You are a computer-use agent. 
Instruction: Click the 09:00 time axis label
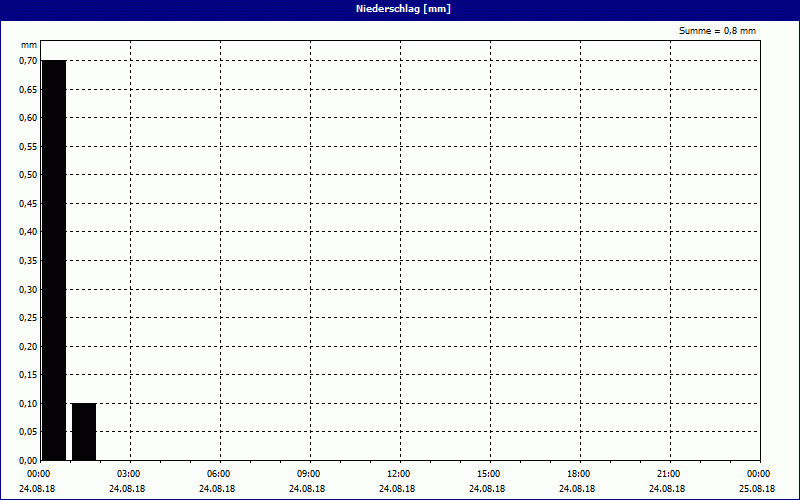click(x=309, y=474)
